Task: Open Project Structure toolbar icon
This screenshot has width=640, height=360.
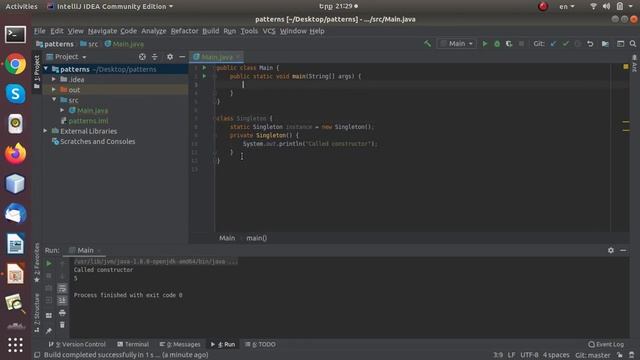Action: click(605, 44)
